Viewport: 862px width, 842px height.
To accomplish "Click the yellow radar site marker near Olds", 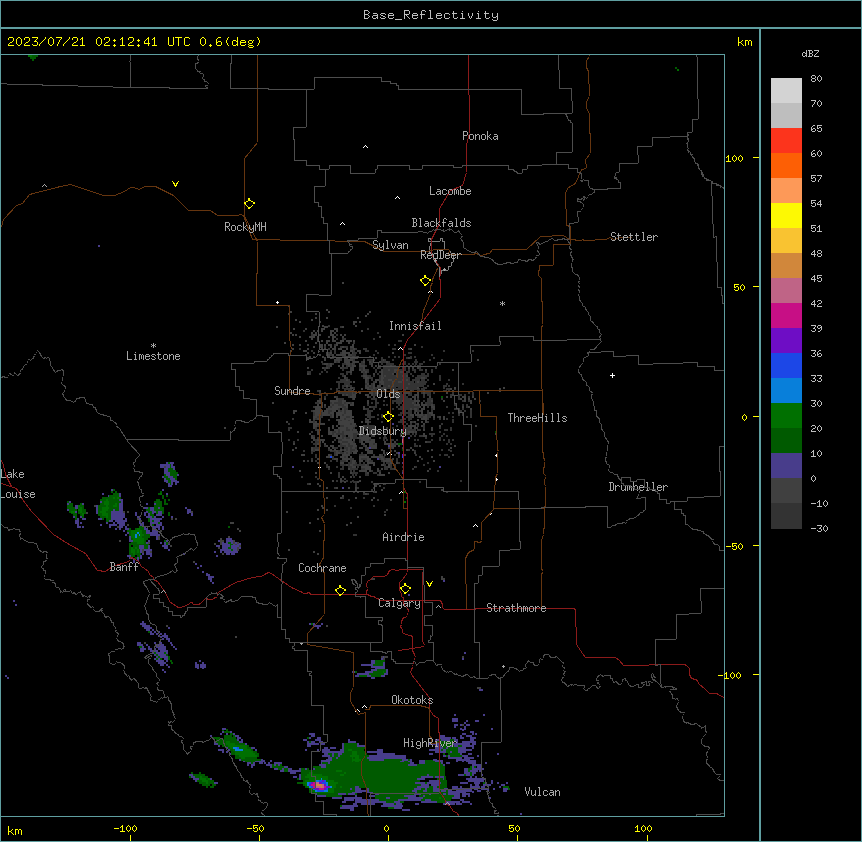I will coord(388,417).
